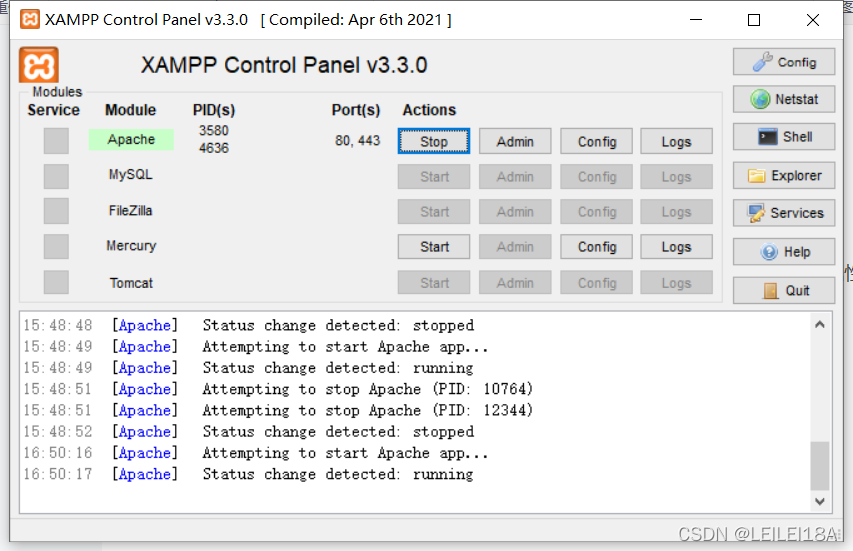This screenshot has height=551, width=853.
Task: Click the log line at 15:48:52
Action: tap(249, 431)
